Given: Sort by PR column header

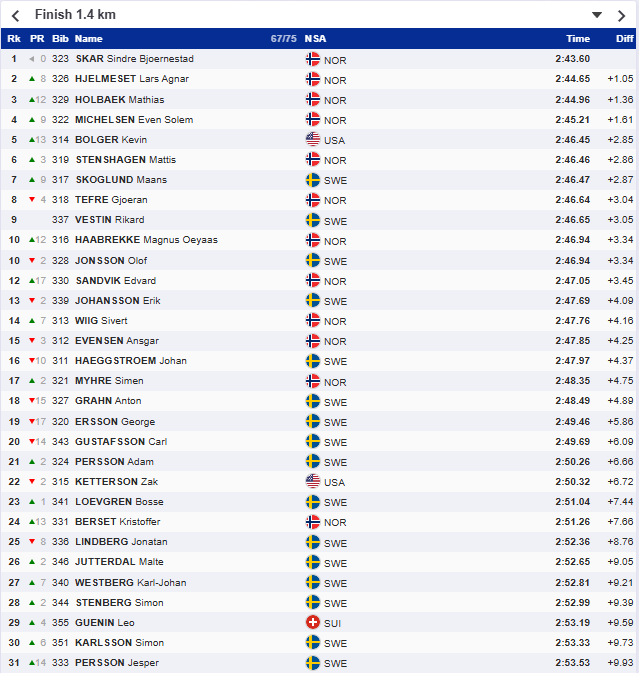Looking at the screenshot, I should tap(37, 39).
